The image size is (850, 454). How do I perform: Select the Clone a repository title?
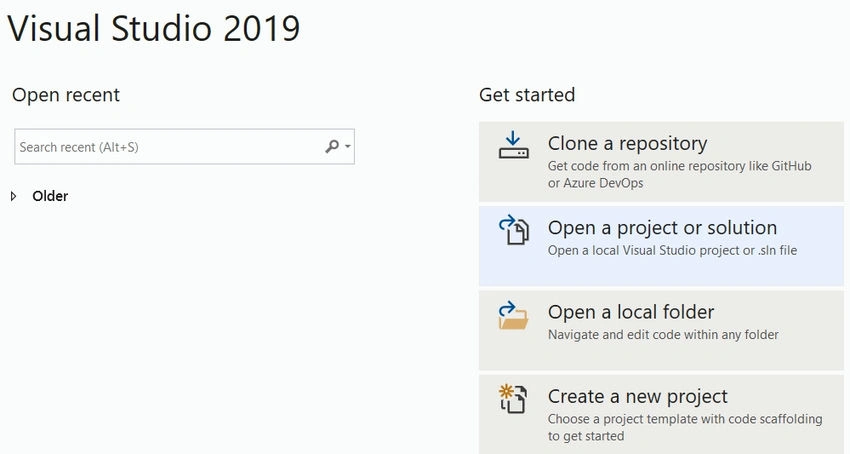[x=627, y=144]
